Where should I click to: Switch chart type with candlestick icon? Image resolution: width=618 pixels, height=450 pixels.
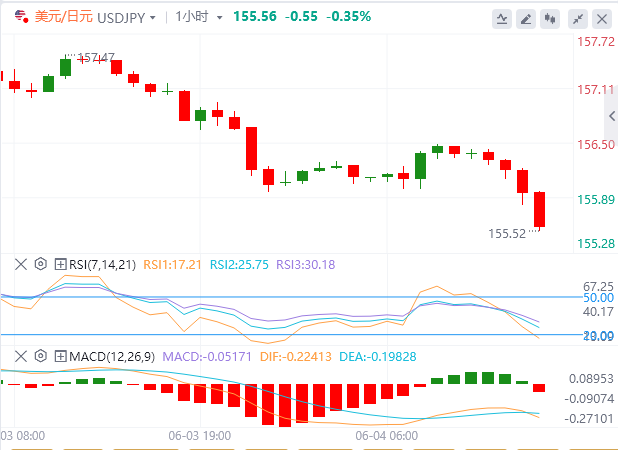pos(550,19)
